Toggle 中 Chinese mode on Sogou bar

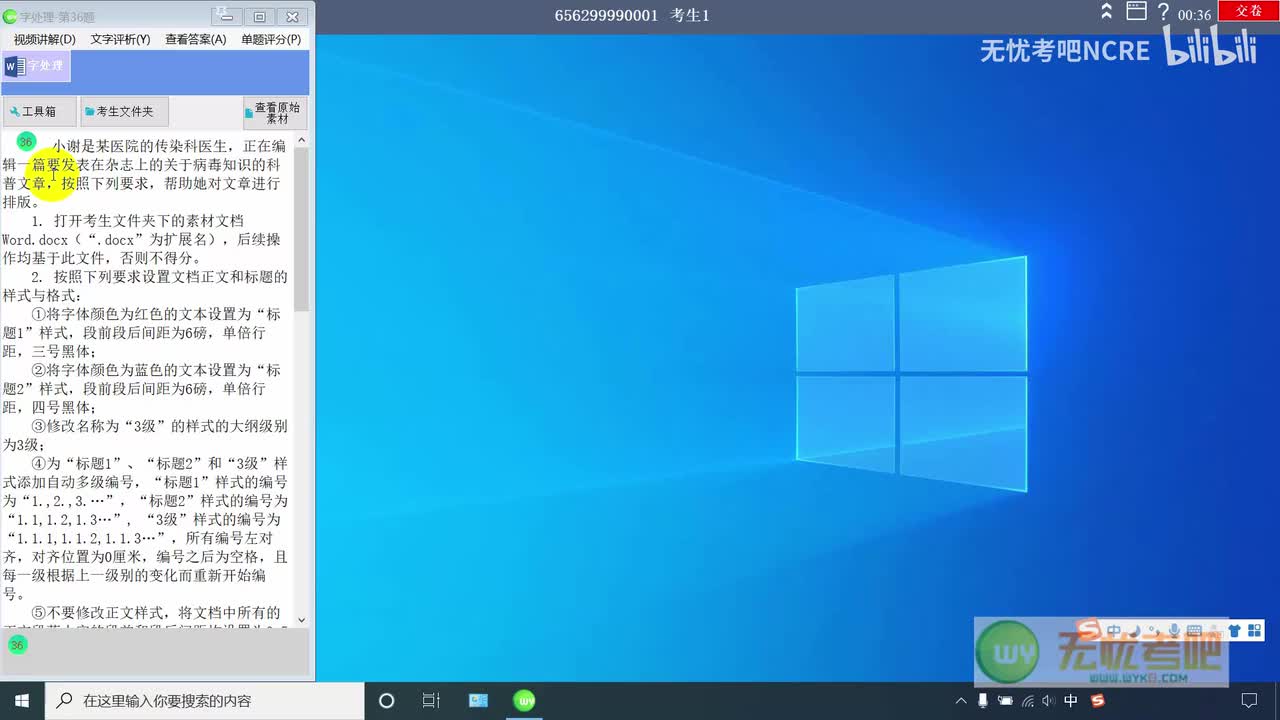1114,631
